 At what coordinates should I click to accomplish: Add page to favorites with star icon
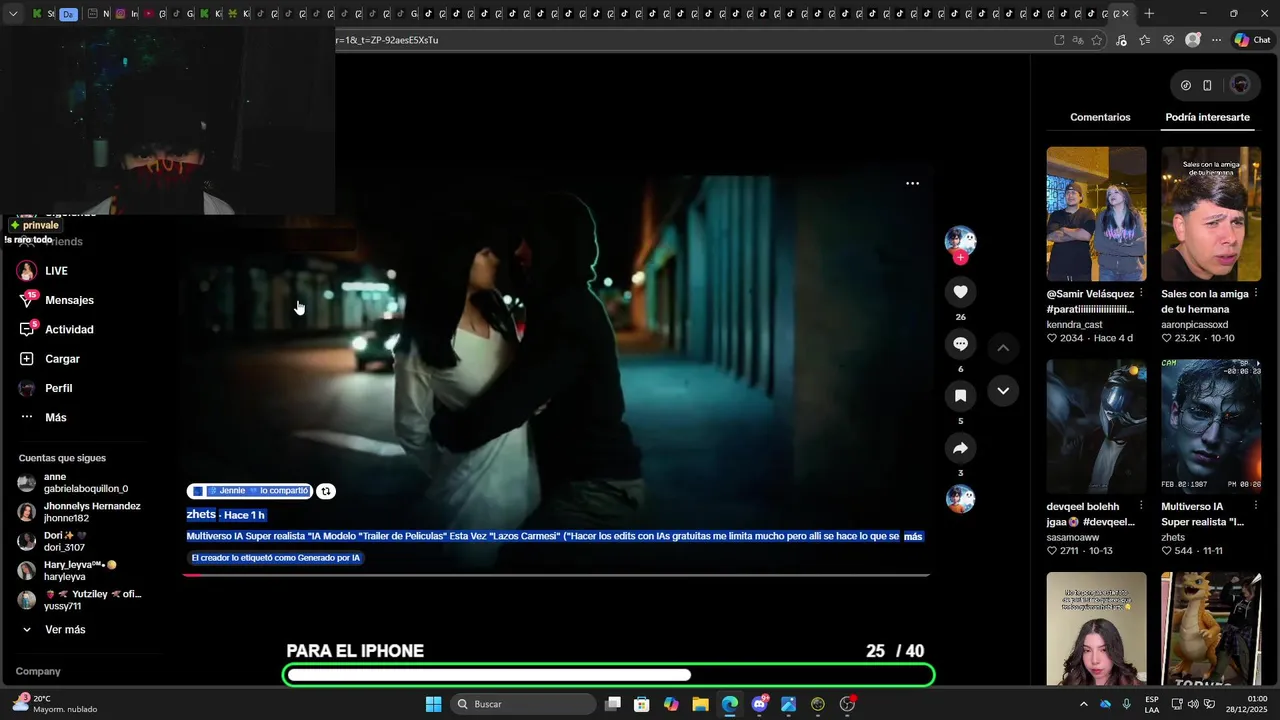1097,40
